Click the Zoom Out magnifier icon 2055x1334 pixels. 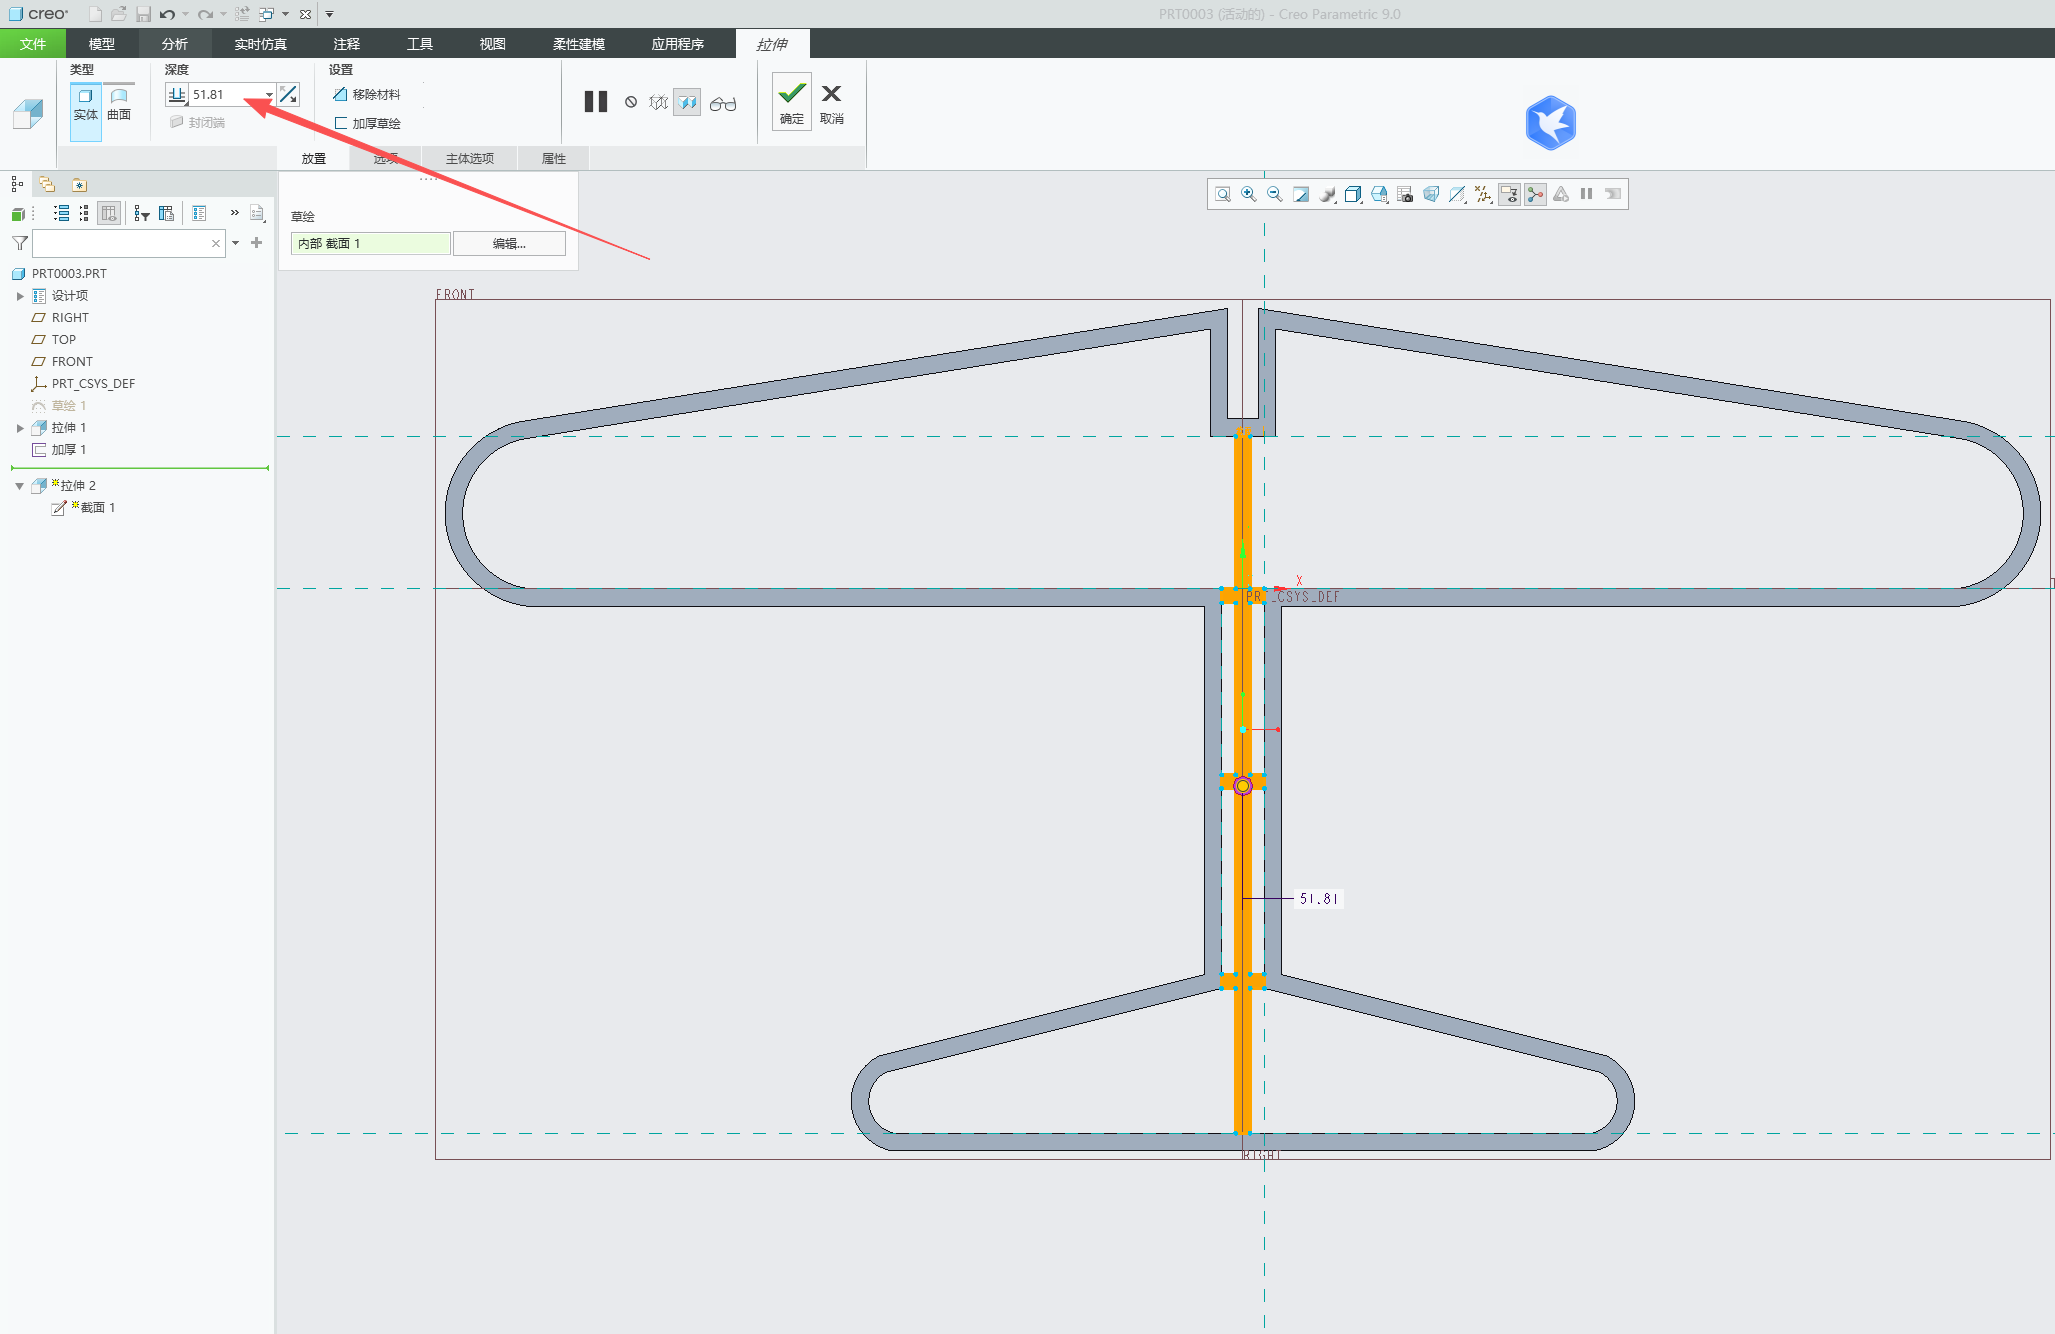[x=1275, y=194]
